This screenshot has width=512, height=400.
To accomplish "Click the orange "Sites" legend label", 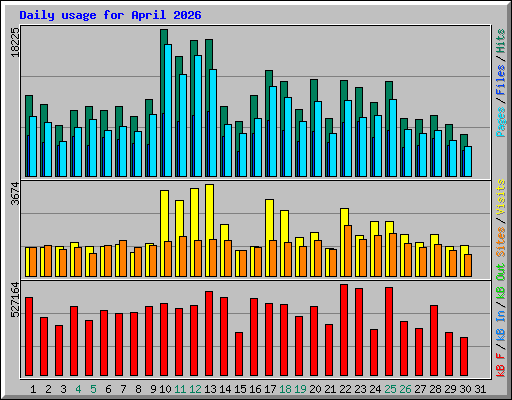I will 500,242.
